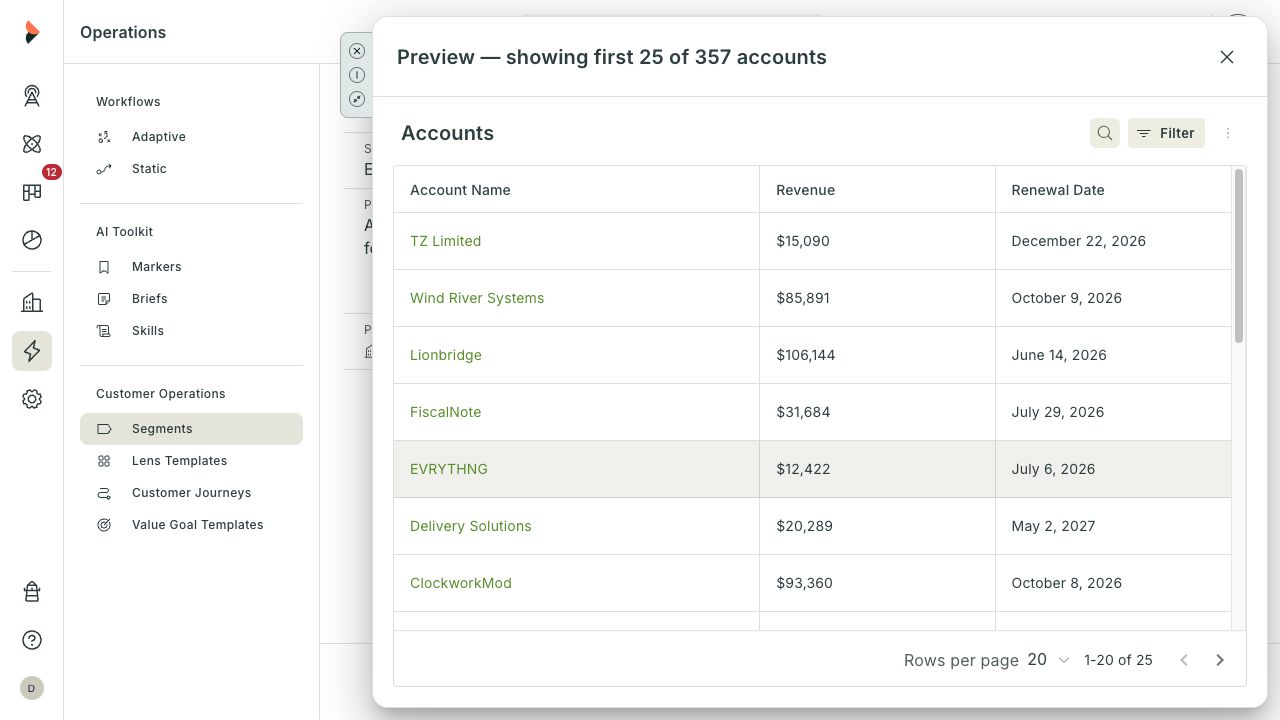Select Segments in Customer Operations
This screenshot has height=720, width=1280.
tap(191, 429)
